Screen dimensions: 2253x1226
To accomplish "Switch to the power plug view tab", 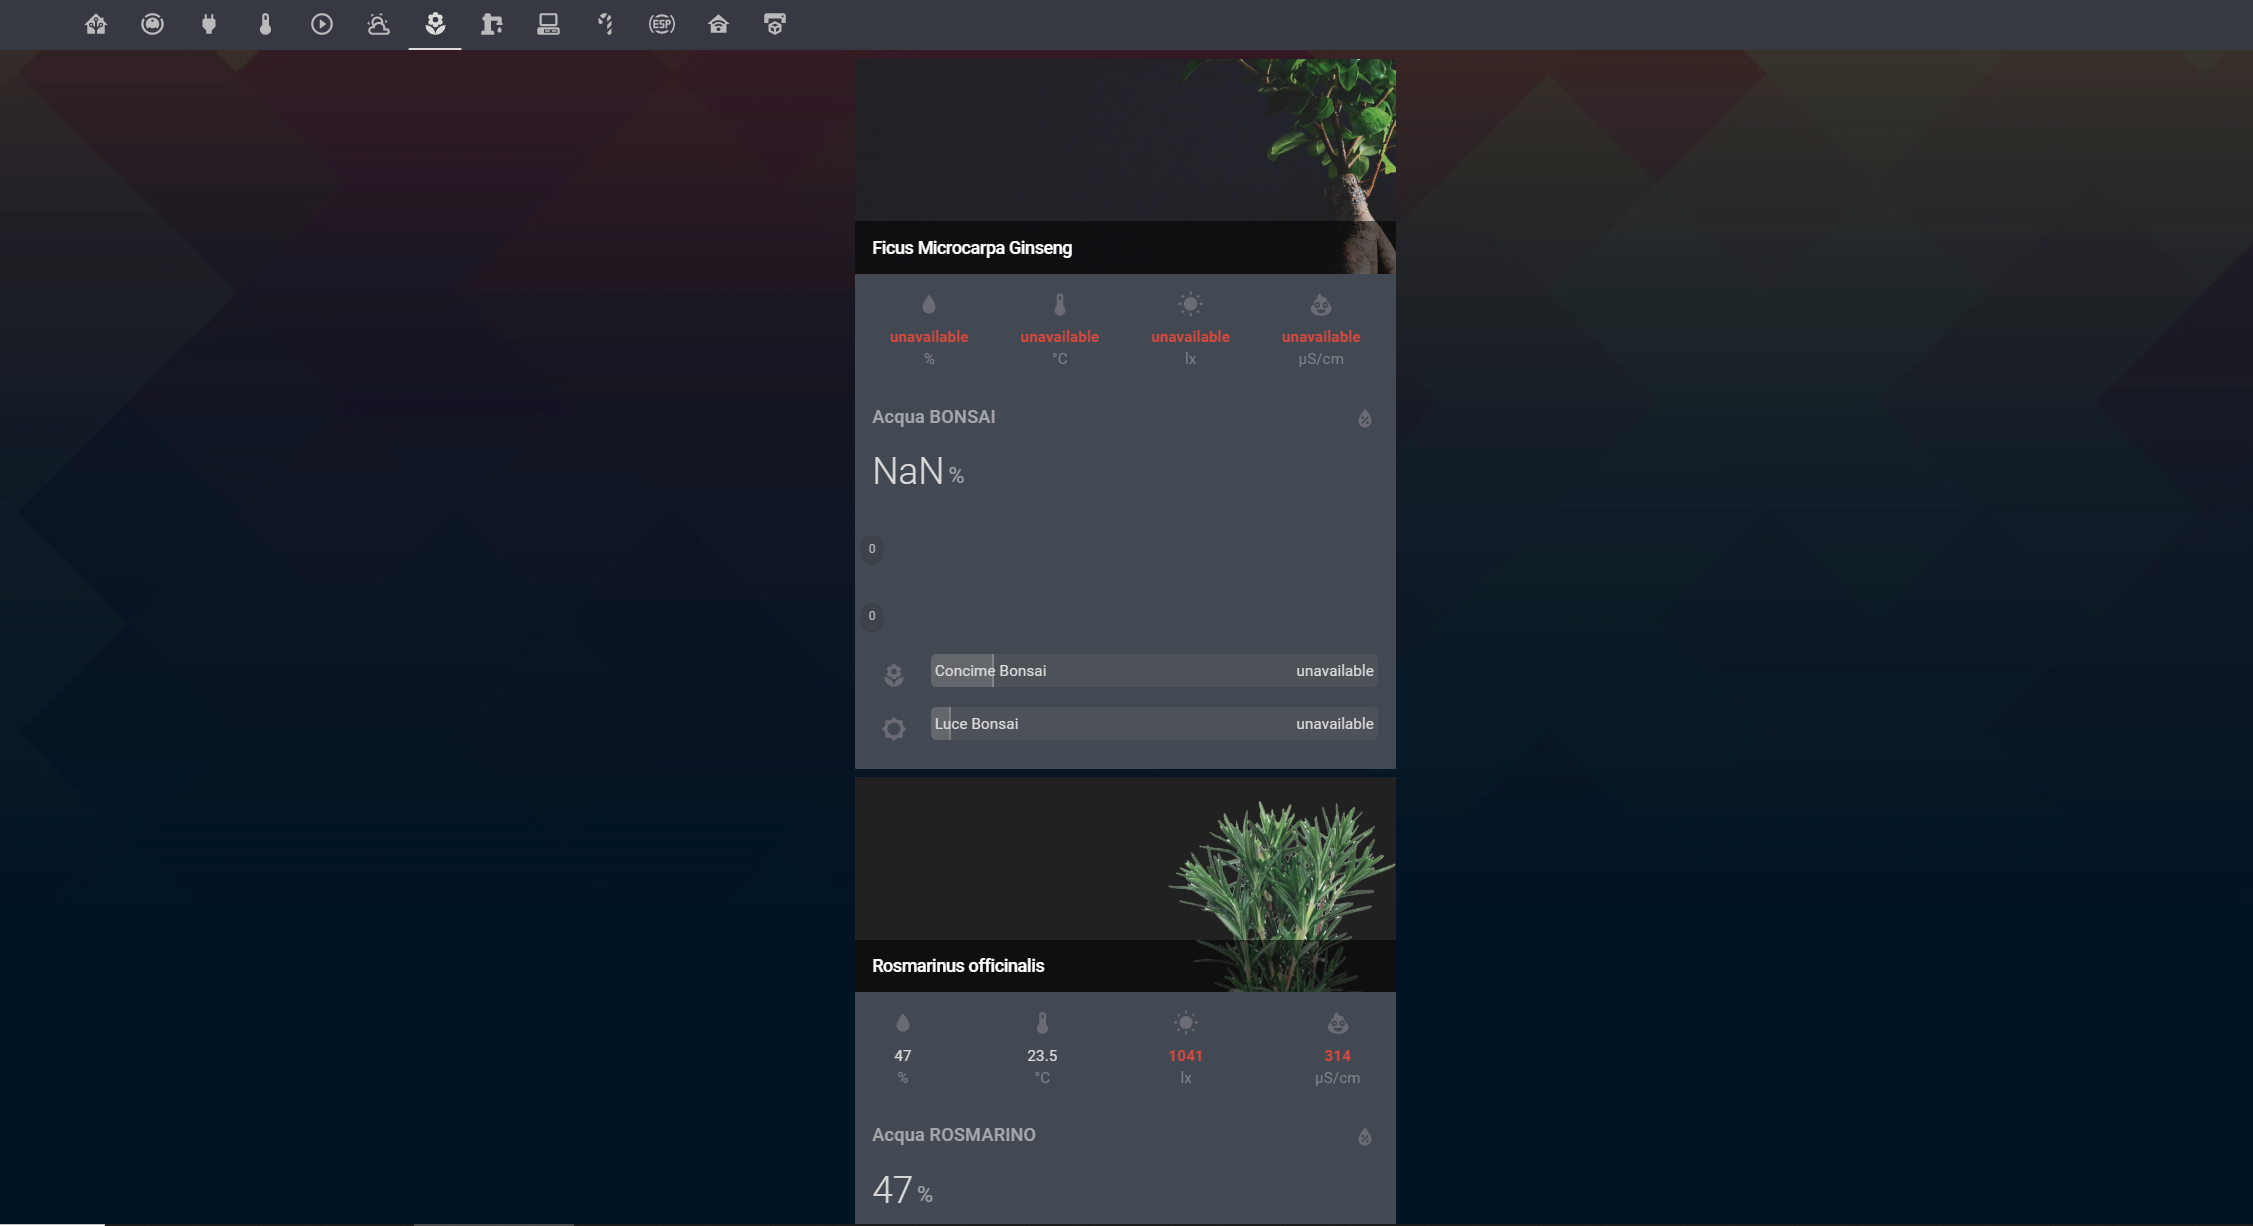I will 209,24.
